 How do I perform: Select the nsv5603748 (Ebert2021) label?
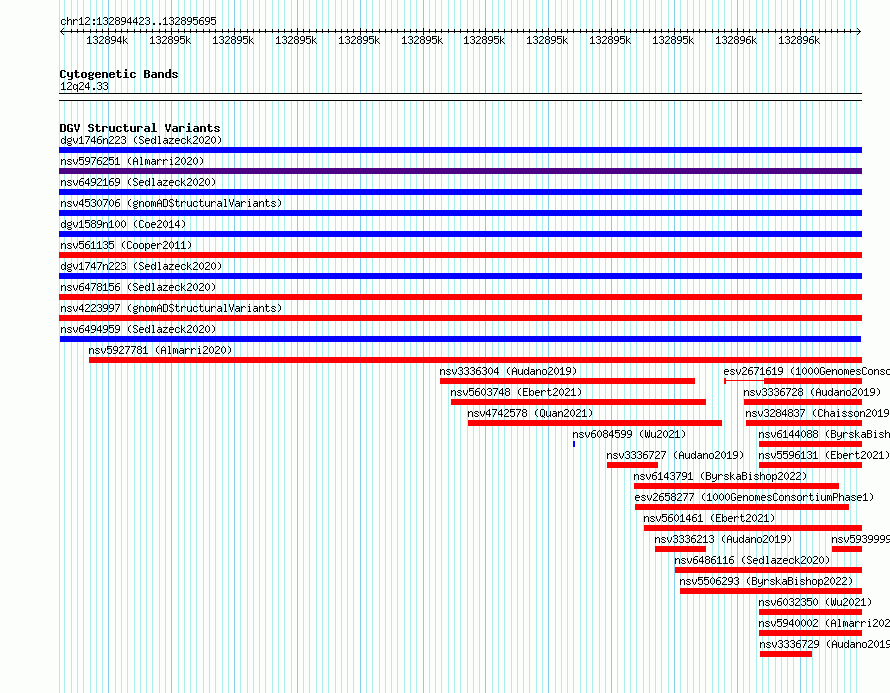(516, 392)
